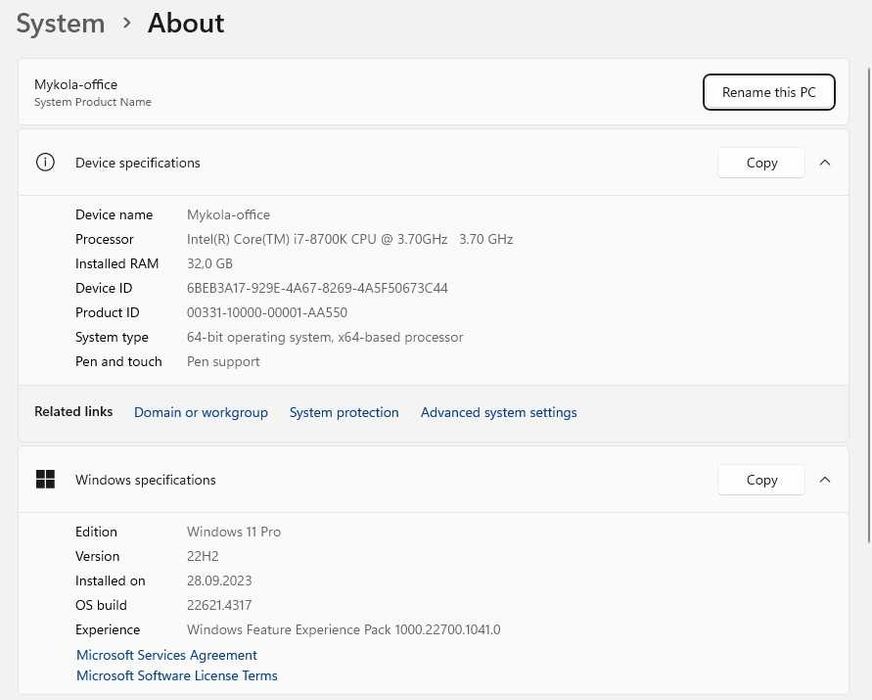Viewport: 872px width, 700px height.
Task: Click the Mykola-office PC name at top
Action: (76, 85)
